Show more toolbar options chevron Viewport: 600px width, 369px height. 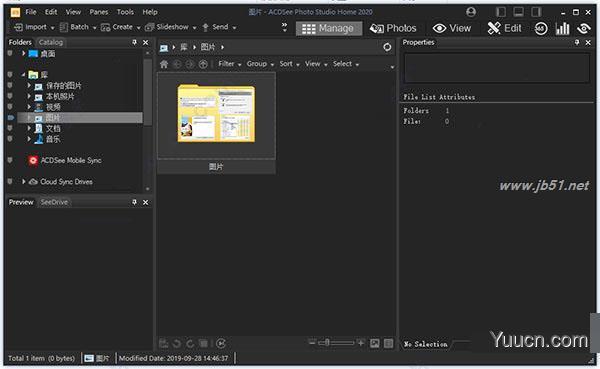tap(284, 27)
